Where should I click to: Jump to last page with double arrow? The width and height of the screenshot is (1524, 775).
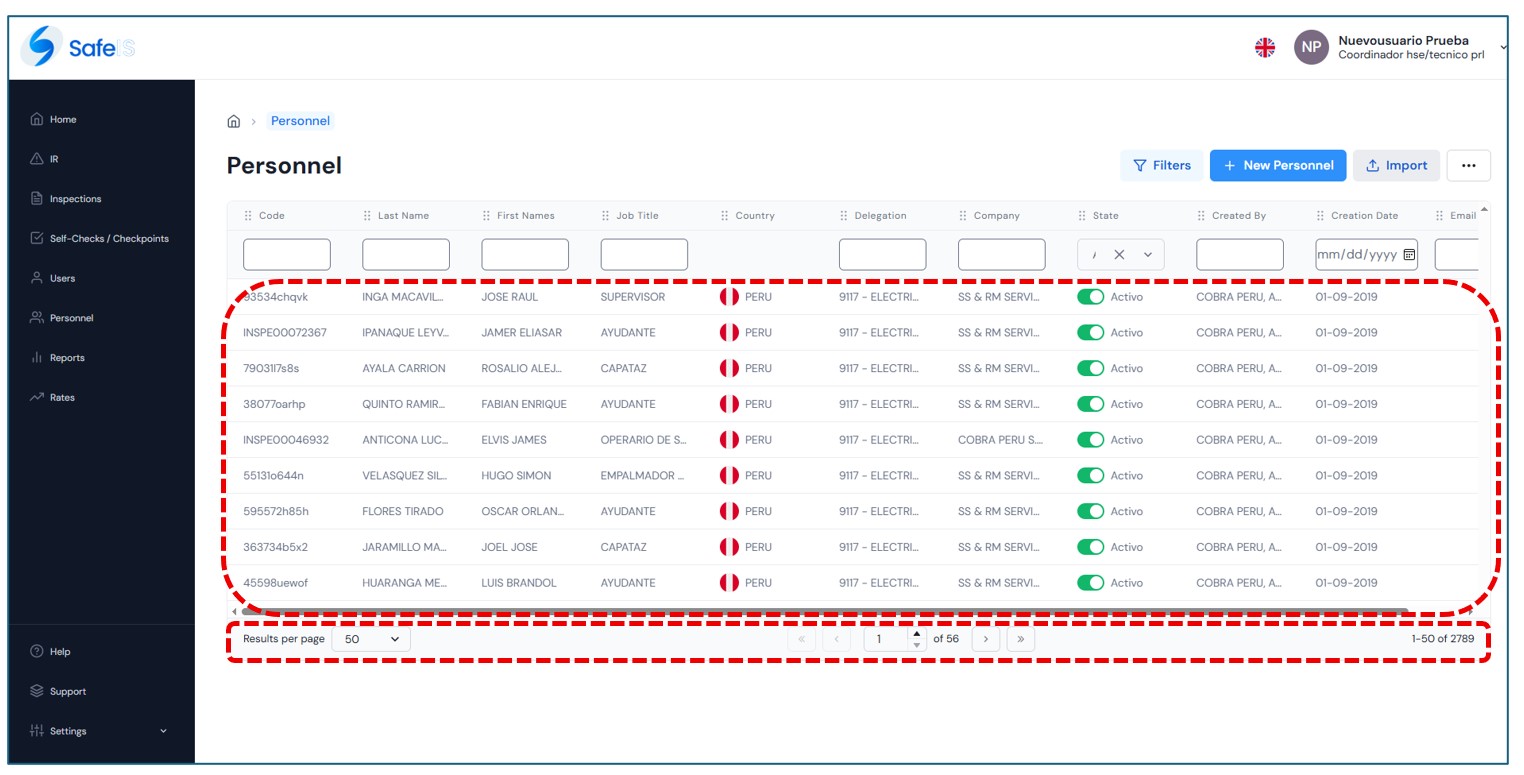(x=1020, y=639)
